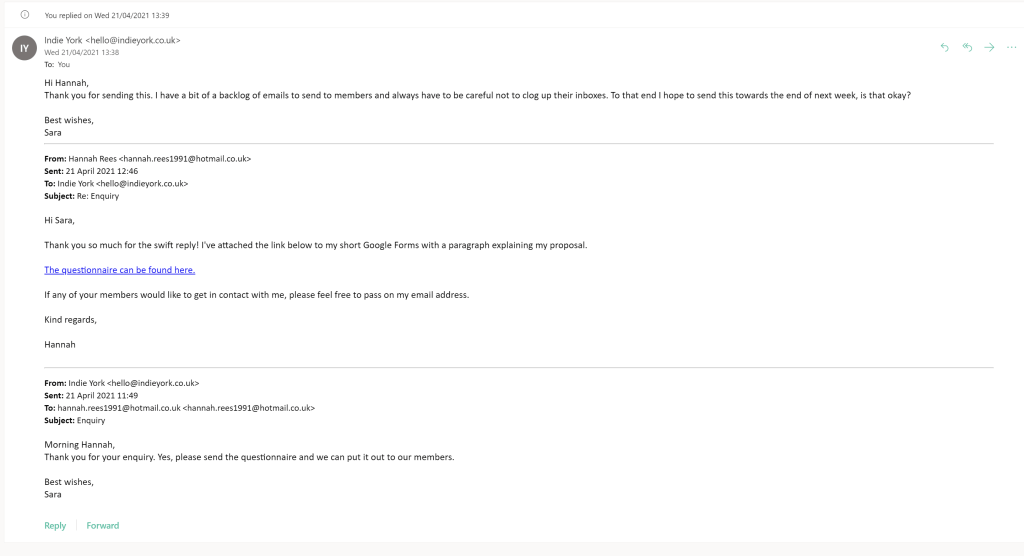
Task: Click the IY sender avatar
Action: click(23, 47)
